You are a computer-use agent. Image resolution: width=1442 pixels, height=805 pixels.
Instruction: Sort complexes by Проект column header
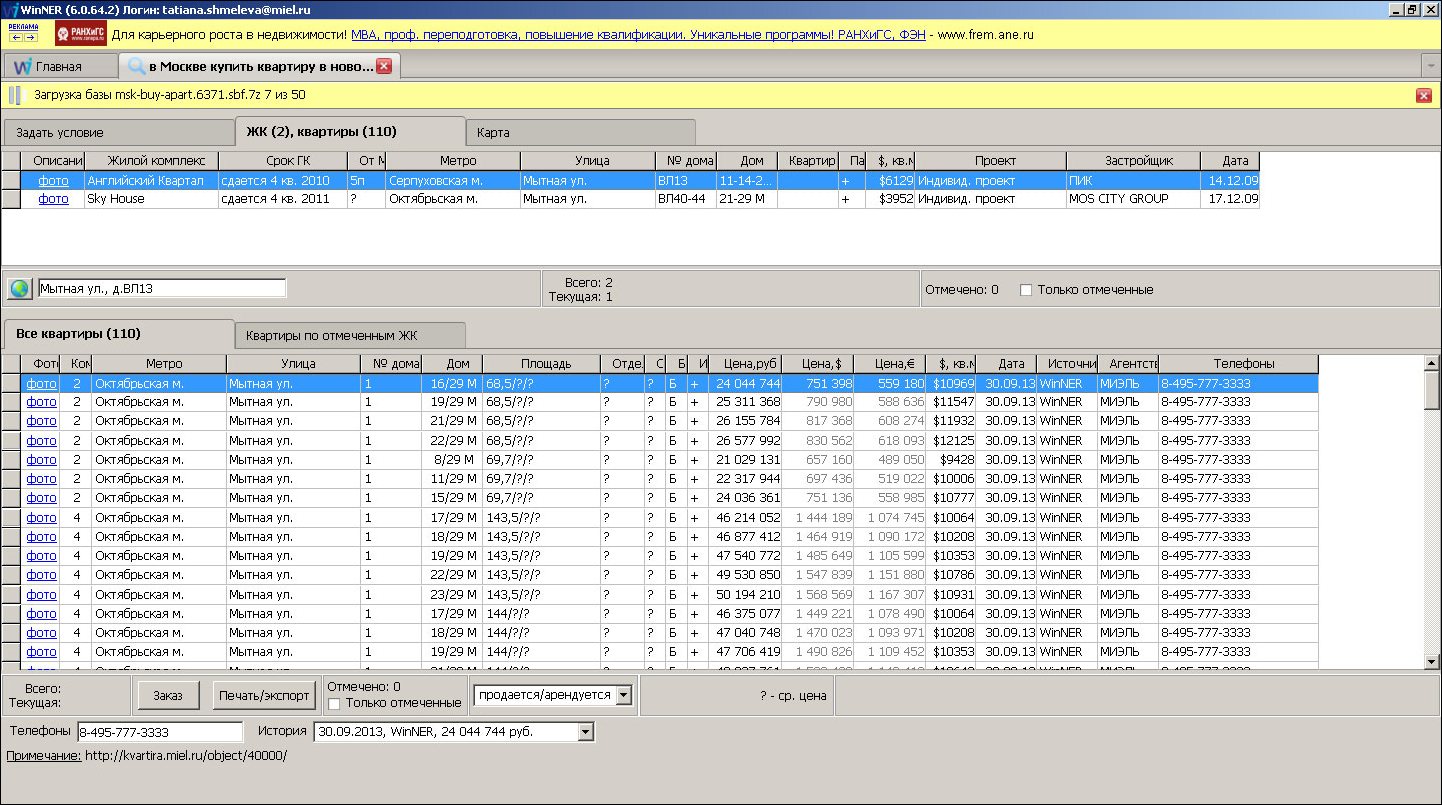click(x=991, y=161)
